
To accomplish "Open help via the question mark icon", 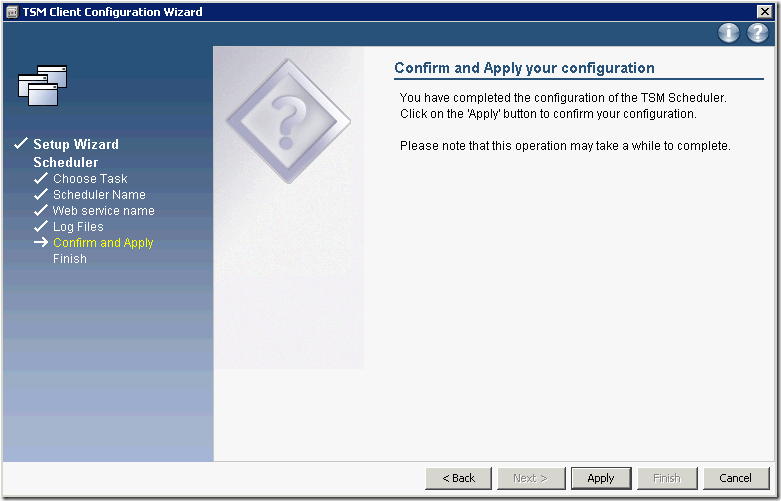I will pyautogui.click(x=757, y=33).
